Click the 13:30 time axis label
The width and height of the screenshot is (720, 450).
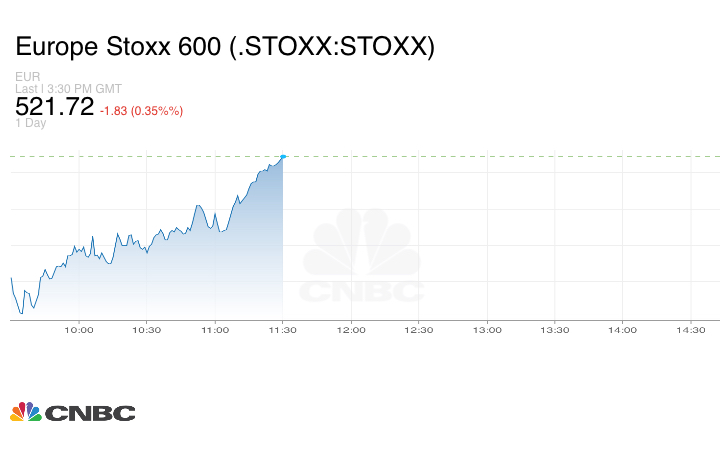tap(555, 330)
